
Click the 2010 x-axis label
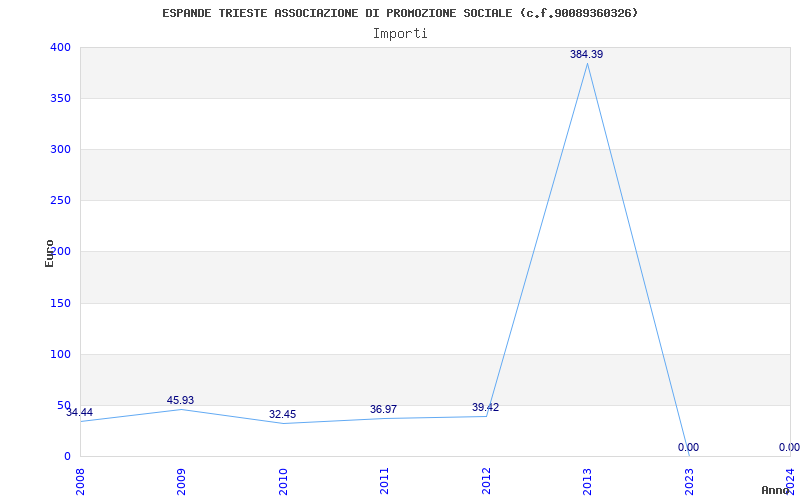click(x=283, y=481)
